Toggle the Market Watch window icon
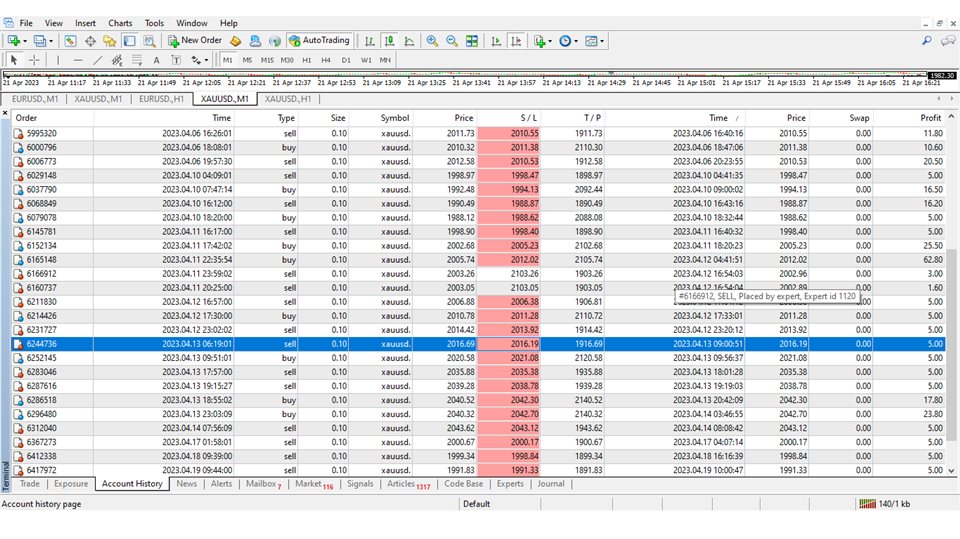The width and height of the screenshot is (960, 539). pyautogui.click(x=70, y=41)
